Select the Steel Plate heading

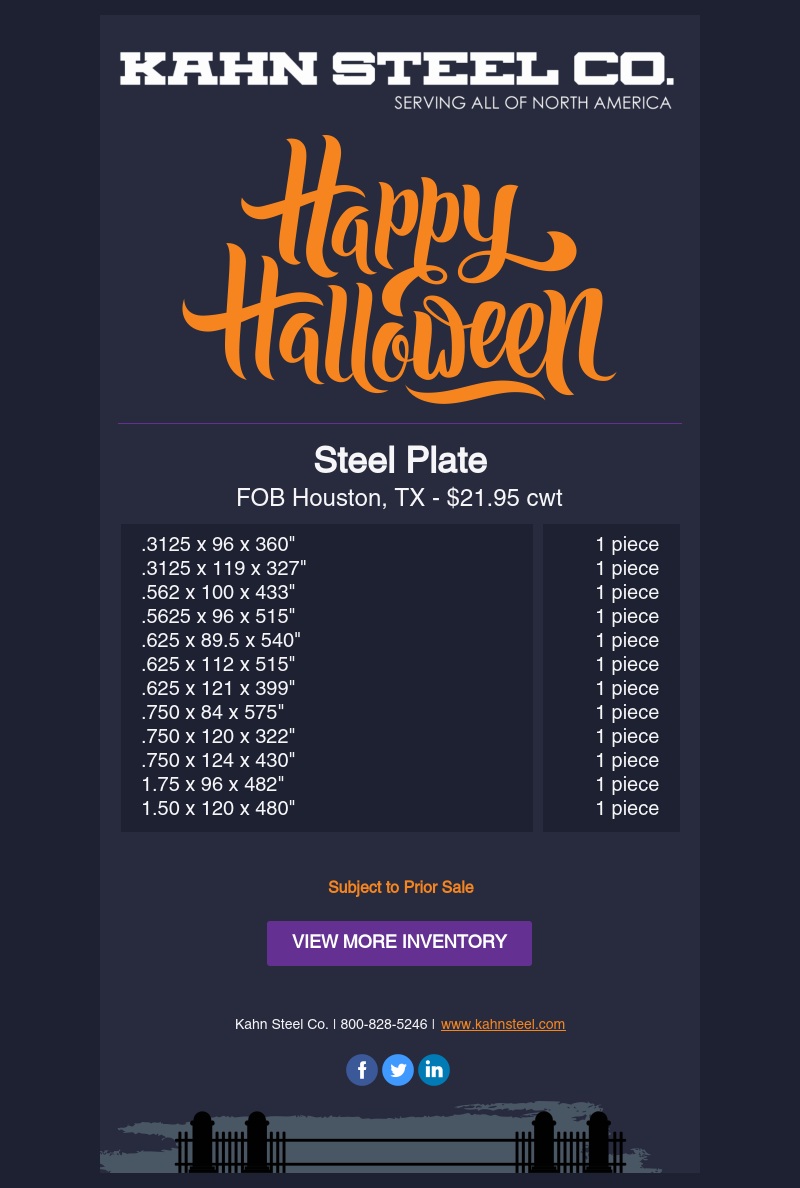(x=400, y=460)
